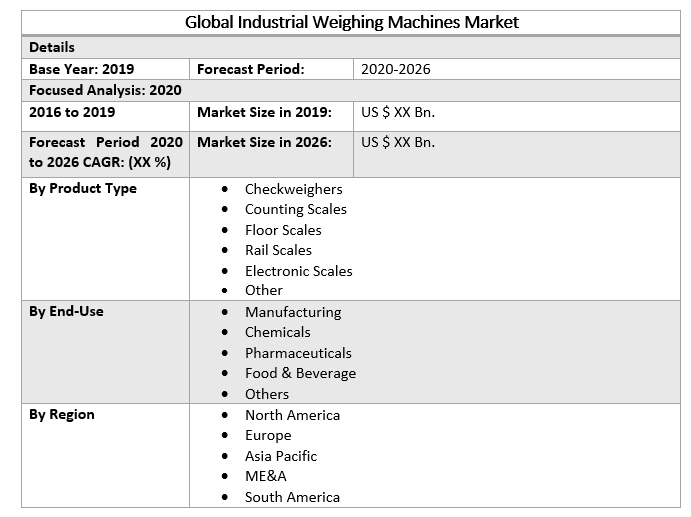This screenshot has height=517, width=691.
Task: Click the Base Year: 2019 cell
Action: [x=81, y=69]
